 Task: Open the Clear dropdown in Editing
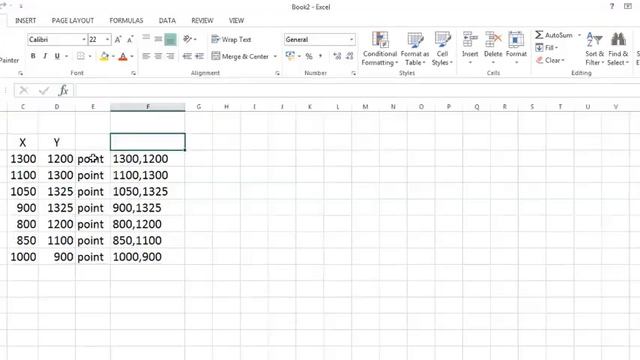(x=550, y=60)
